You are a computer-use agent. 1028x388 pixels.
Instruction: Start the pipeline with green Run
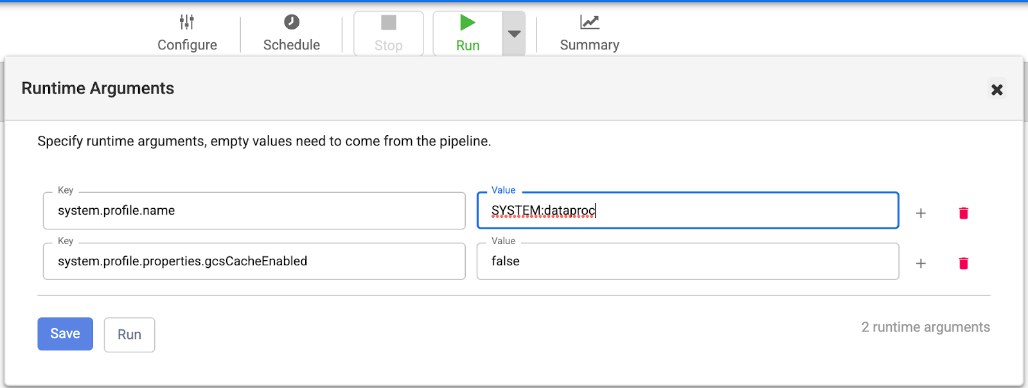tap(467, 33)
